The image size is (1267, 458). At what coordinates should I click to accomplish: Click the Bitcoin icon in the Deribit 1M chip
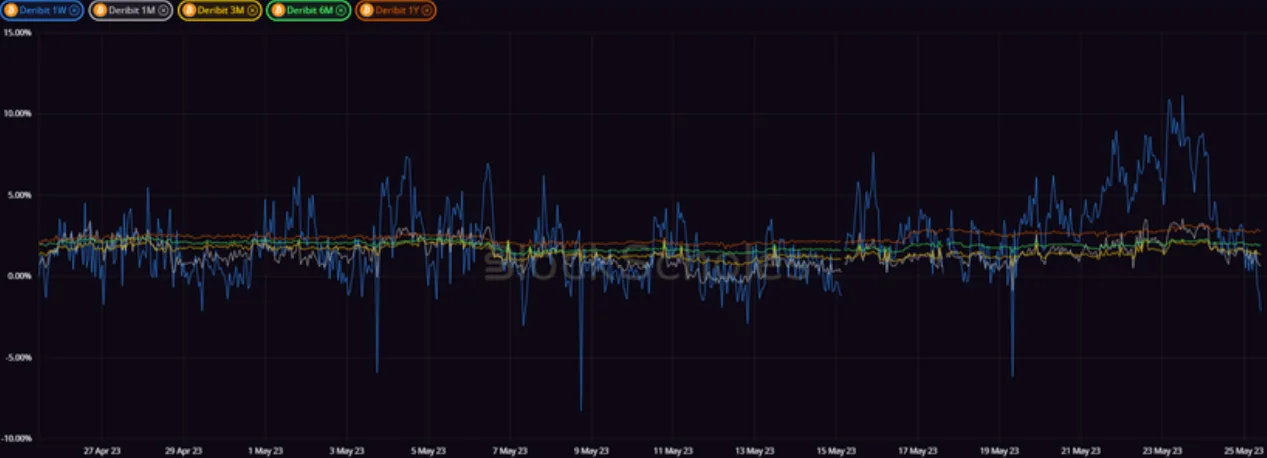click(x=101, y=11)
